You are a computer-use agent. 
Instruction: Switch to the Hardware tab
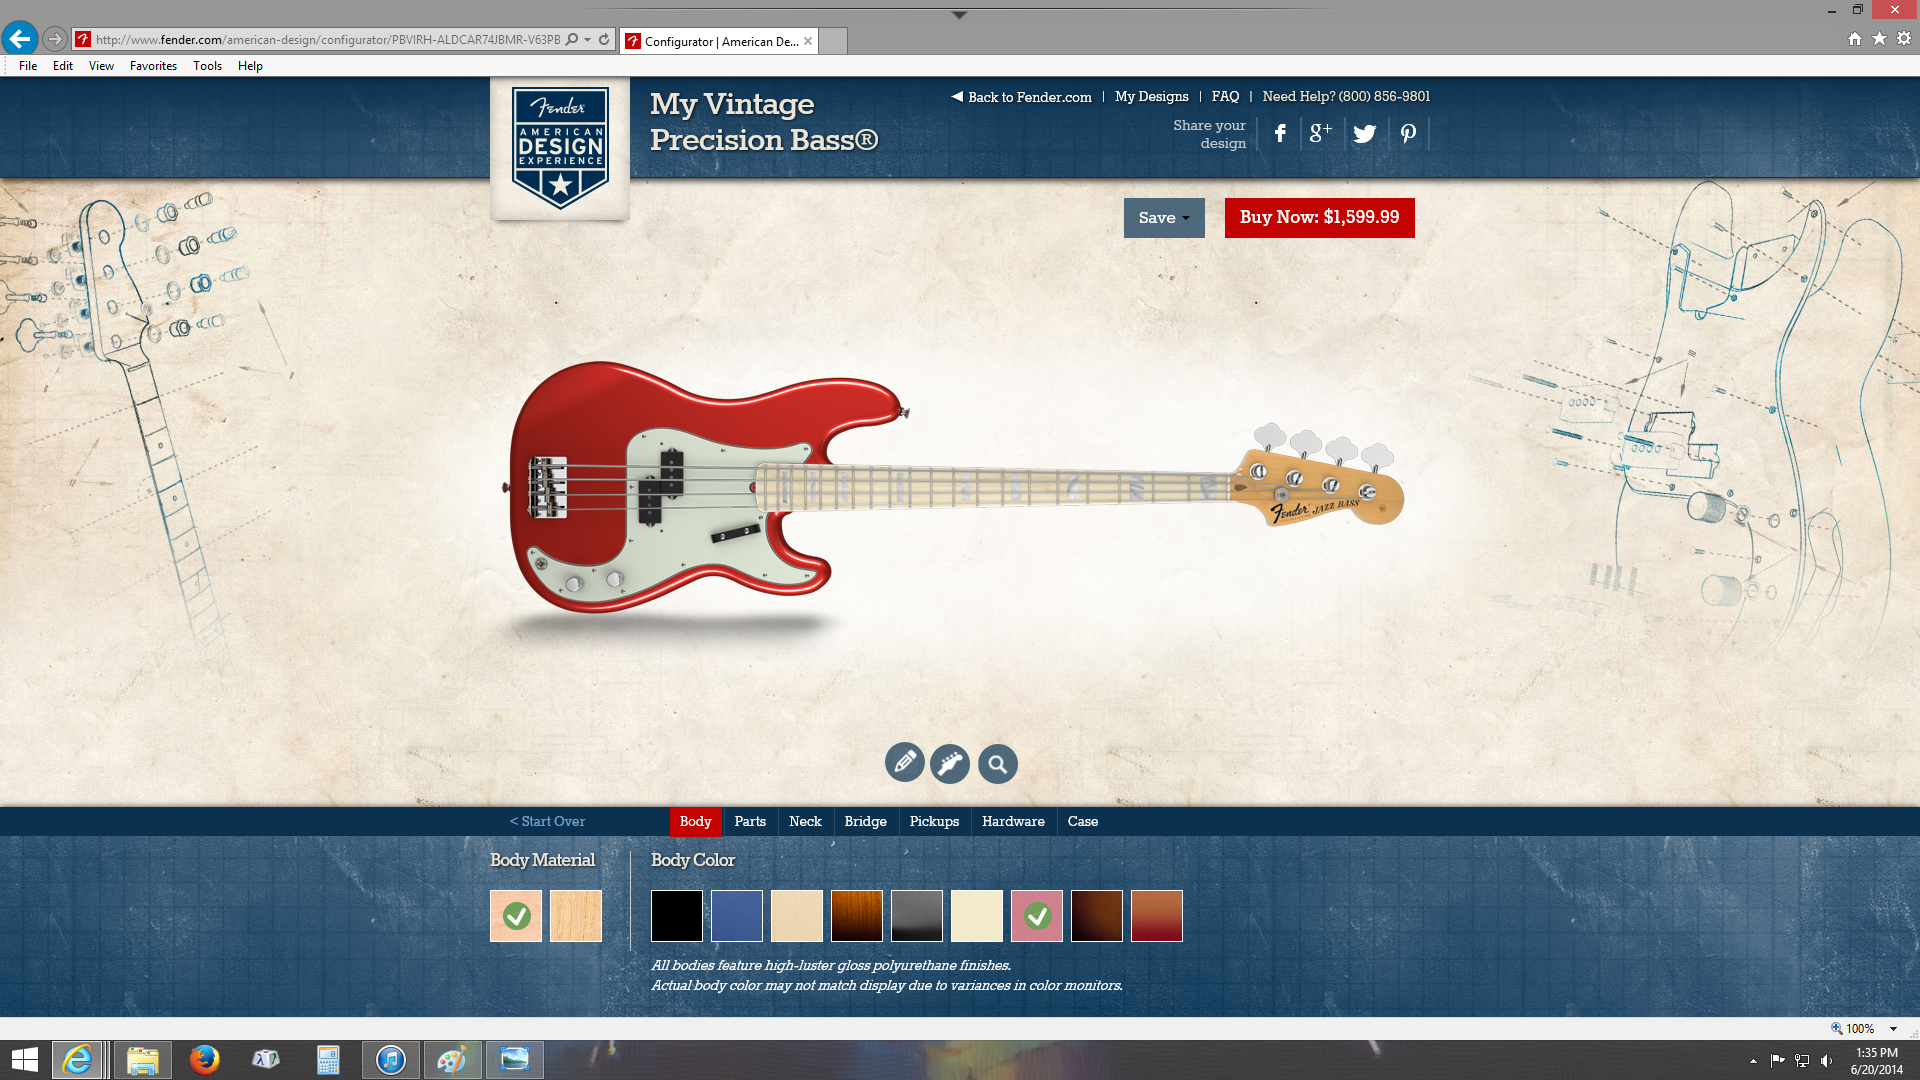click(x=1013, y=821)
